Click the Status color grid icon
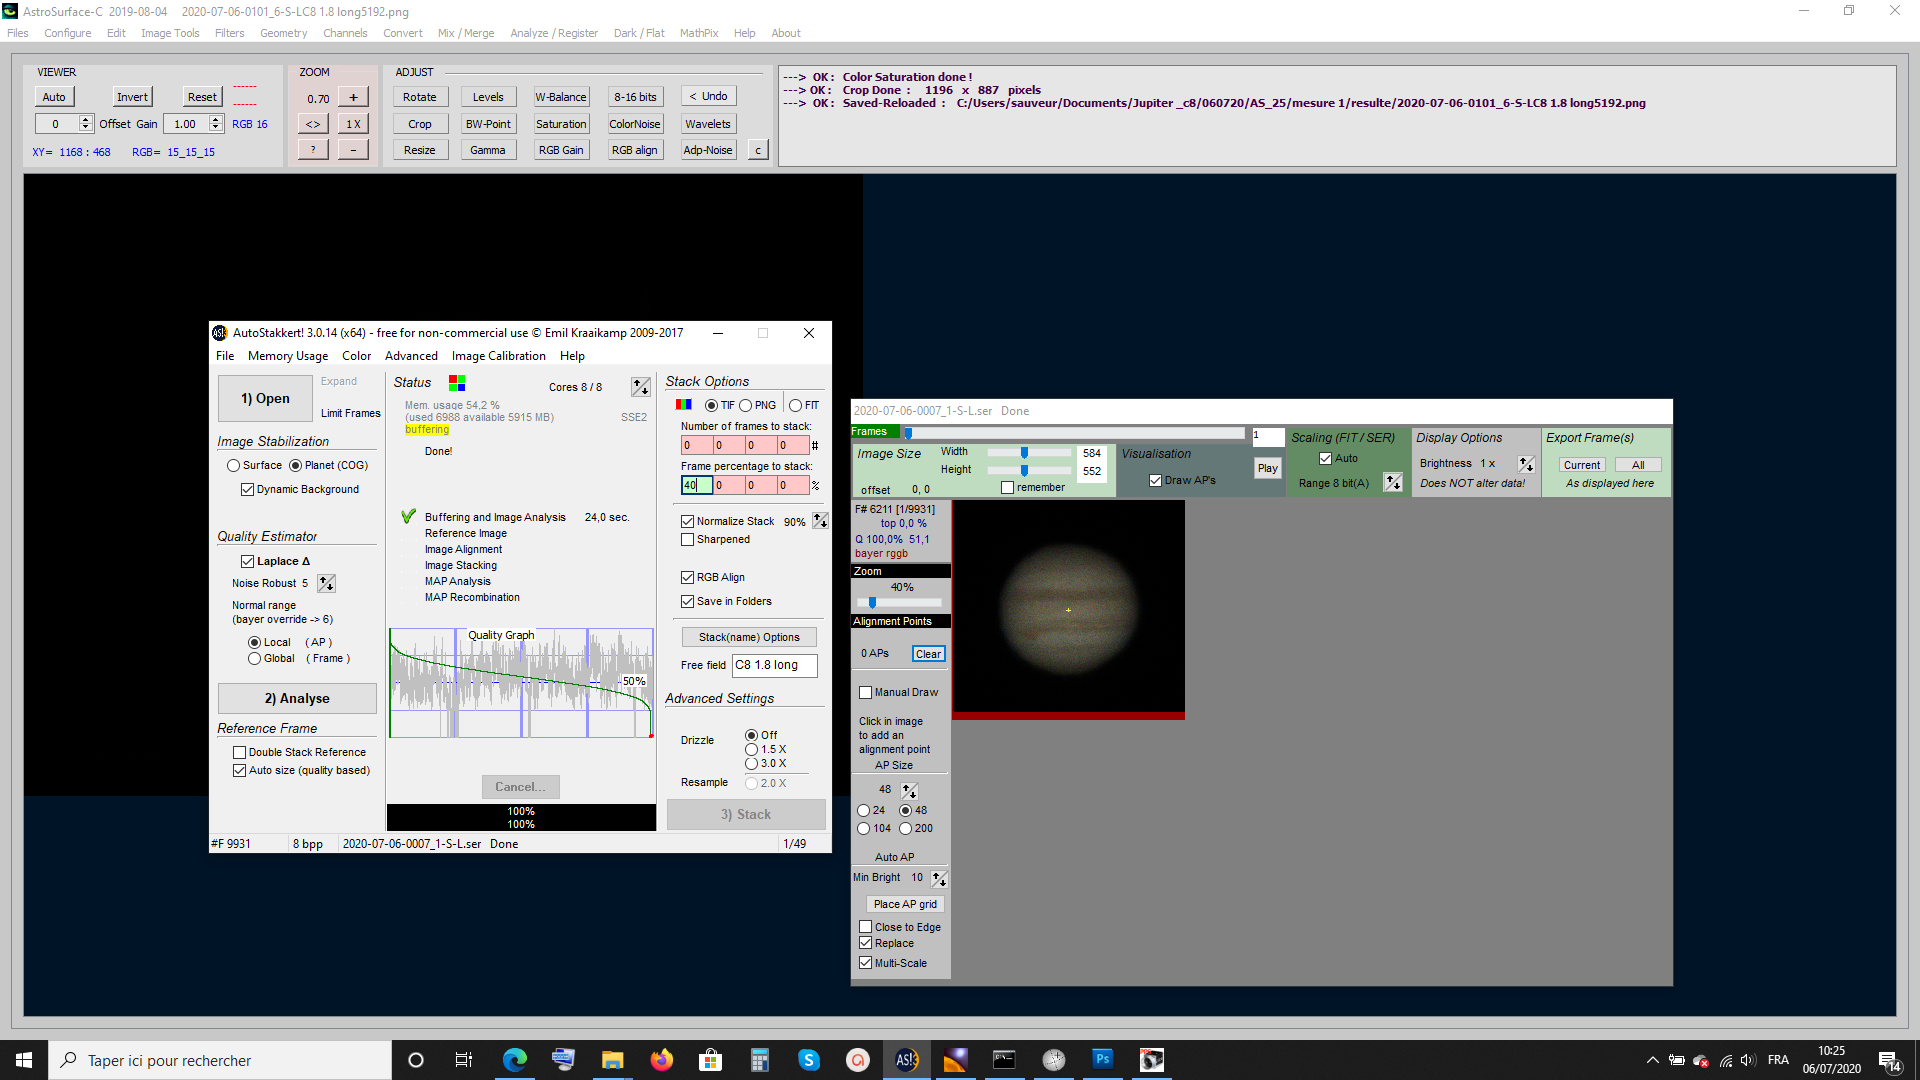Viewport: 1920px width, 1080px height. (457, 383)
